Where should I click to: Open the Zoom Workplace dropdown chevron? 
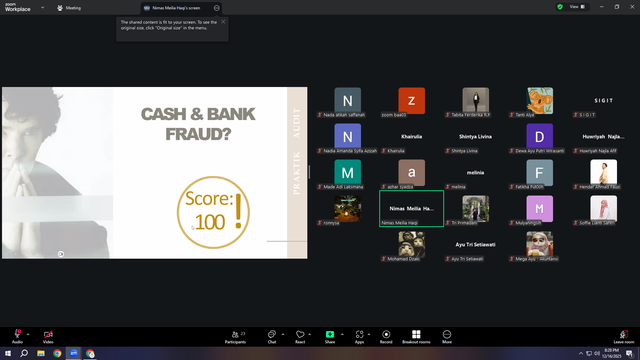point(42,7)
